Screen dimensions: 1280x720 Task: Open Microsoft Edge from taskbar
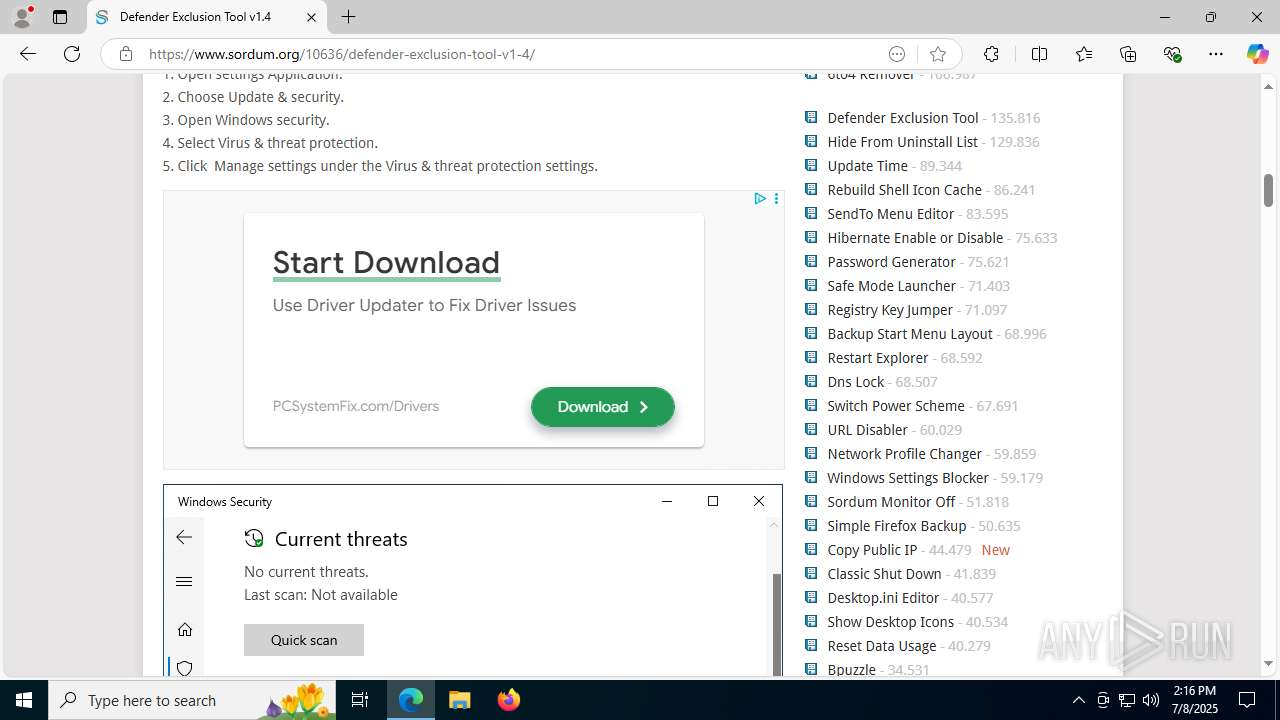click(x=411, y=700)
